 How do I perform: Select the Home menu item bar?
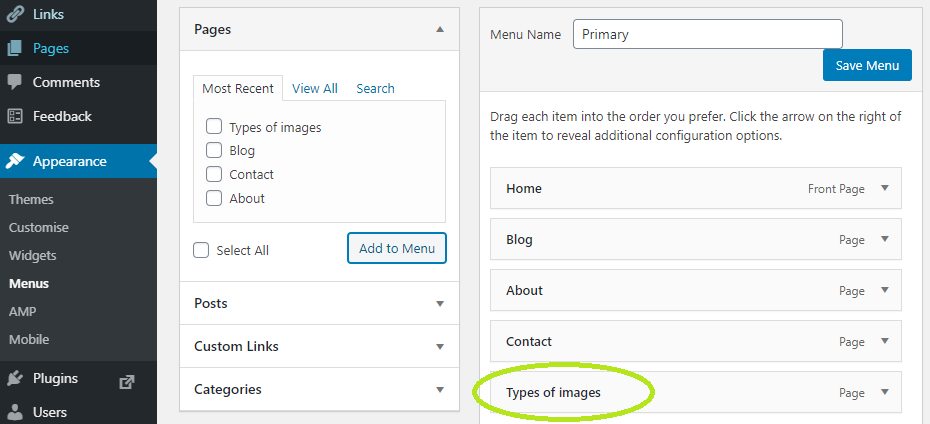coord(696,188)
